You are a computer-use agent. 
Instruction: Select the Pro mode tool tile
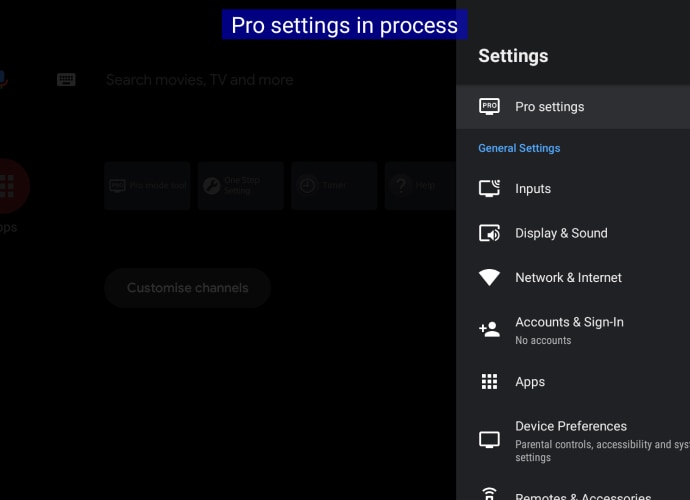click(147, 185)
